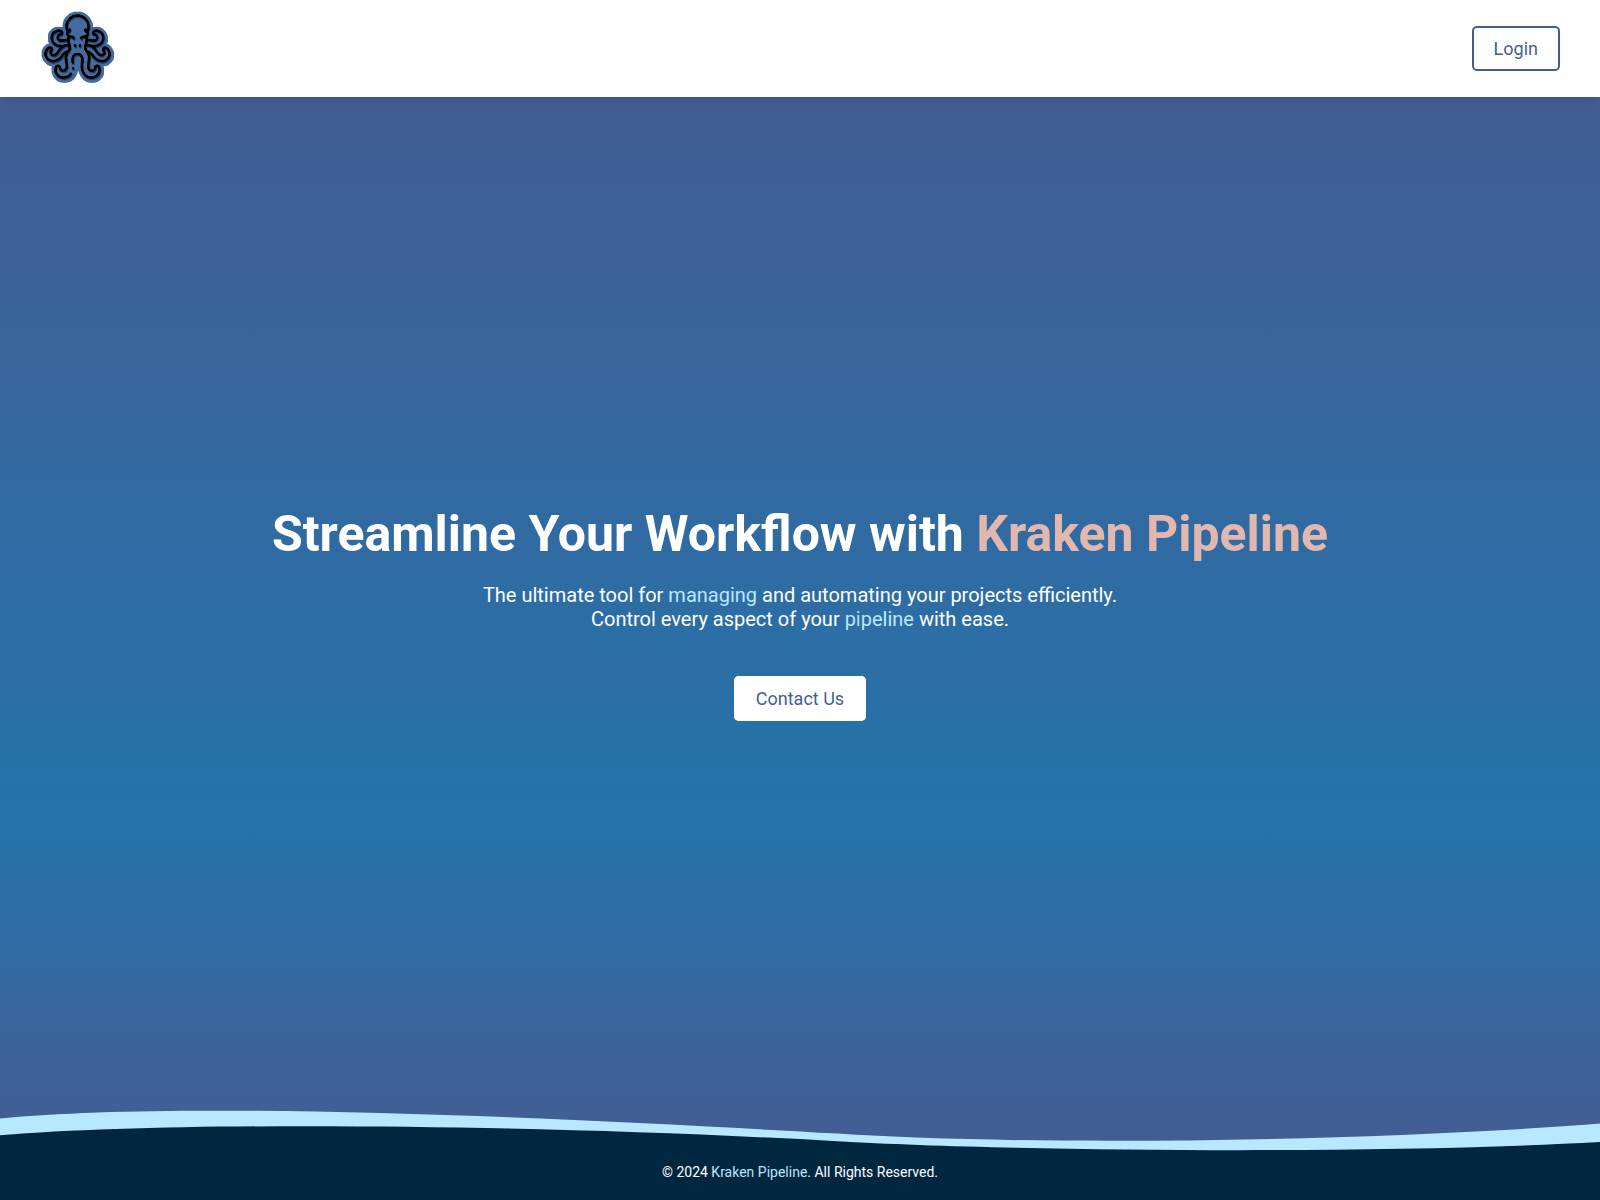Image resolution: width=1600 pixels, height=1200 pixels.
Task: Click '© 2024' in the footer
Action: click(x=685, y=1172)
